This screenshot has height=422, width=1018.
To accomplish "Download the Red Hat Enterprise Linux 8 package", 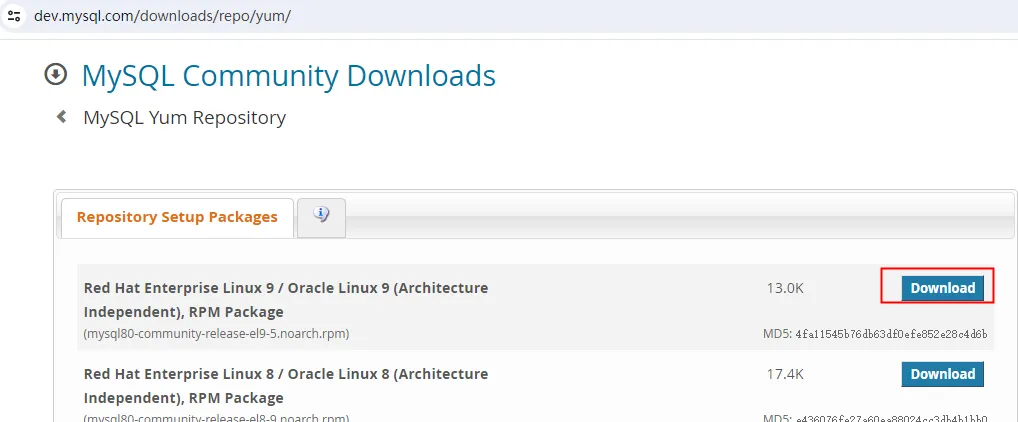I will pyautogui.click(x=942, y=374).
